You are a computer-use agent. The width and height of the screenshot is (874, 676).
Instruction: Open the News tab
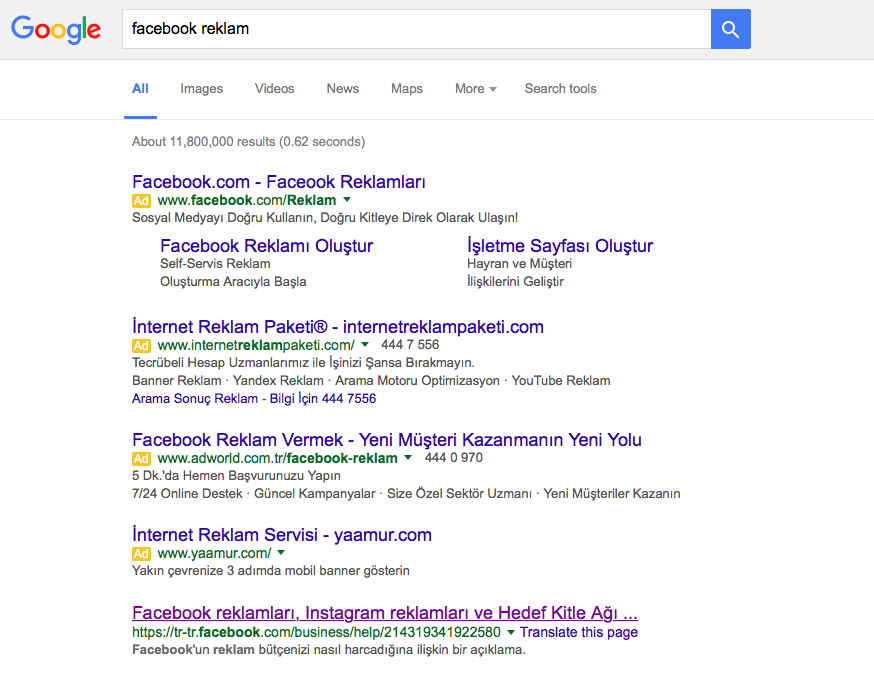coord(342,89)
